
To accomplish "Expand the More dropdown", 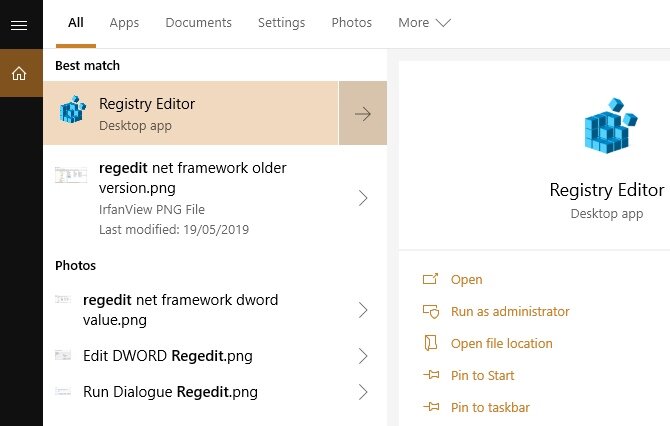I will (424, 23).
